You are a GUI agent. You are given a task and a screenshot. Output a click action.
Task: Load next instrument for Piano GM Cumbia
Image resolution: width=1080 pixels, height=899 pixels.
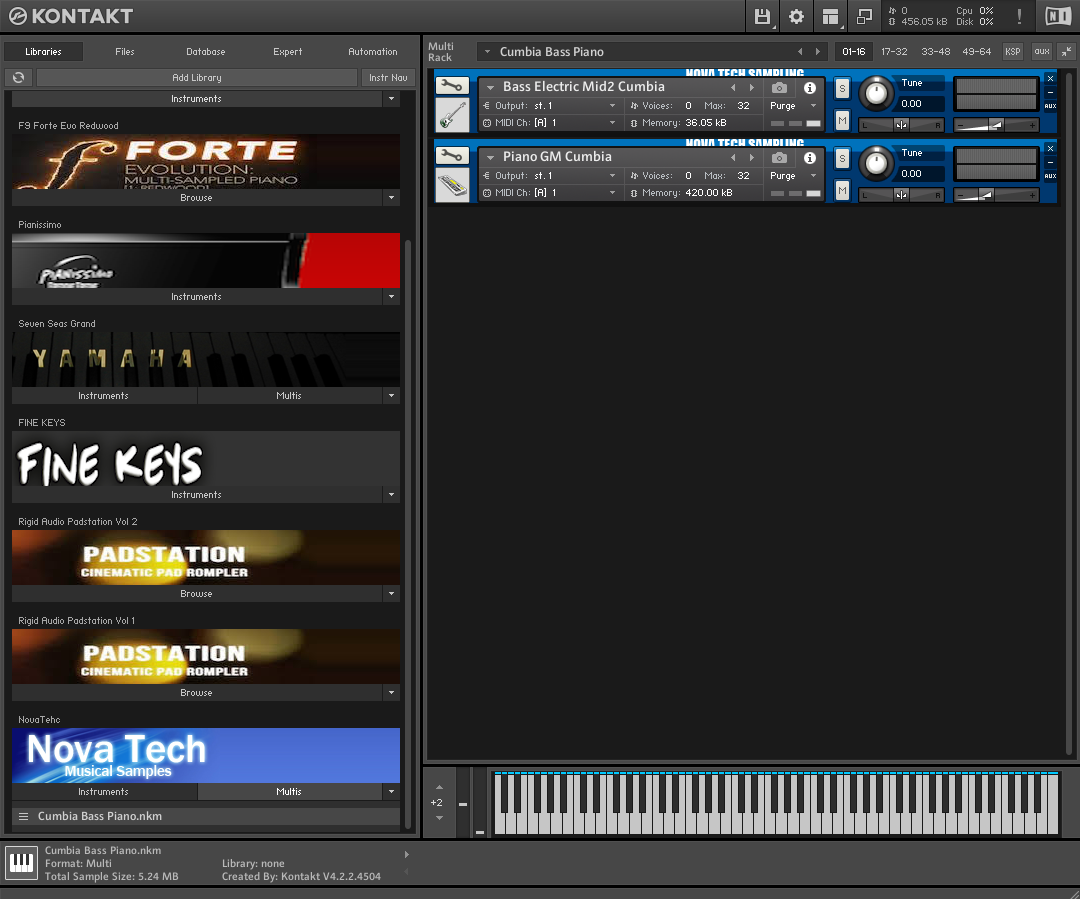pyautogui.click(x=751, y=158)
